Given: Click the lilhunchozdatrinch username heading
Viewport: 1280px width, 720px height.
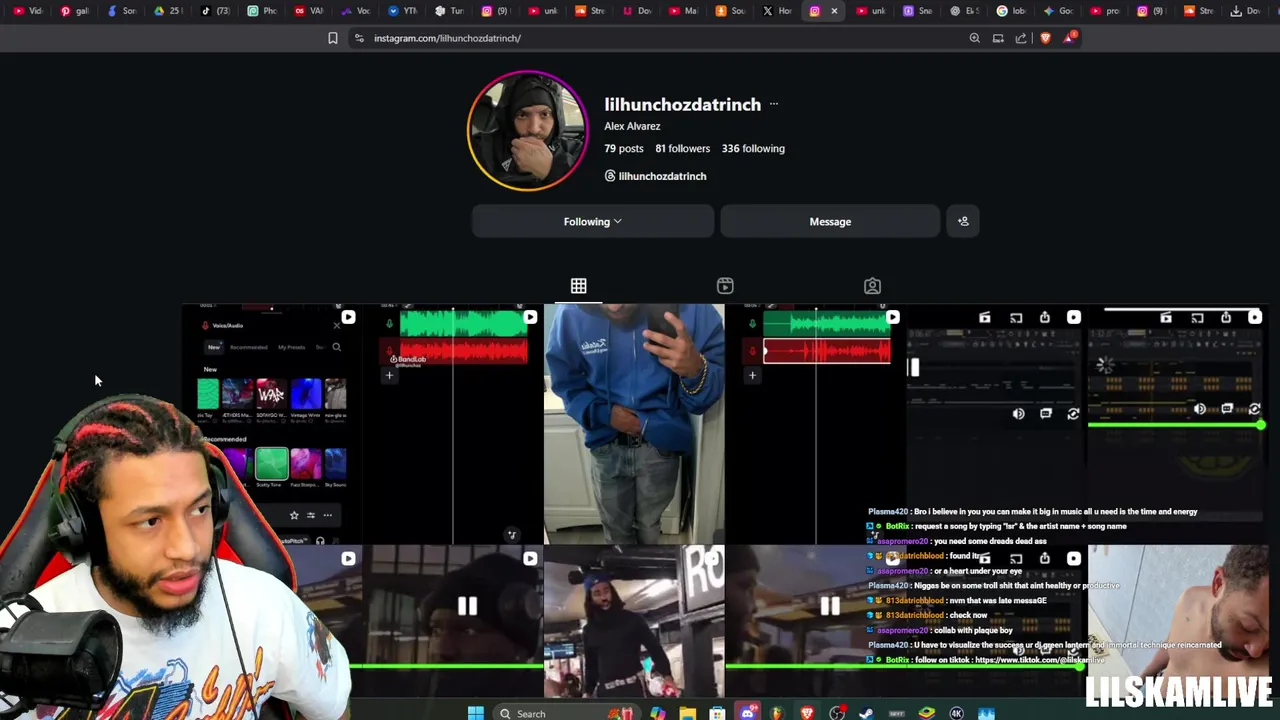Looking at the screenshot, I should click(x=682, y=104).
